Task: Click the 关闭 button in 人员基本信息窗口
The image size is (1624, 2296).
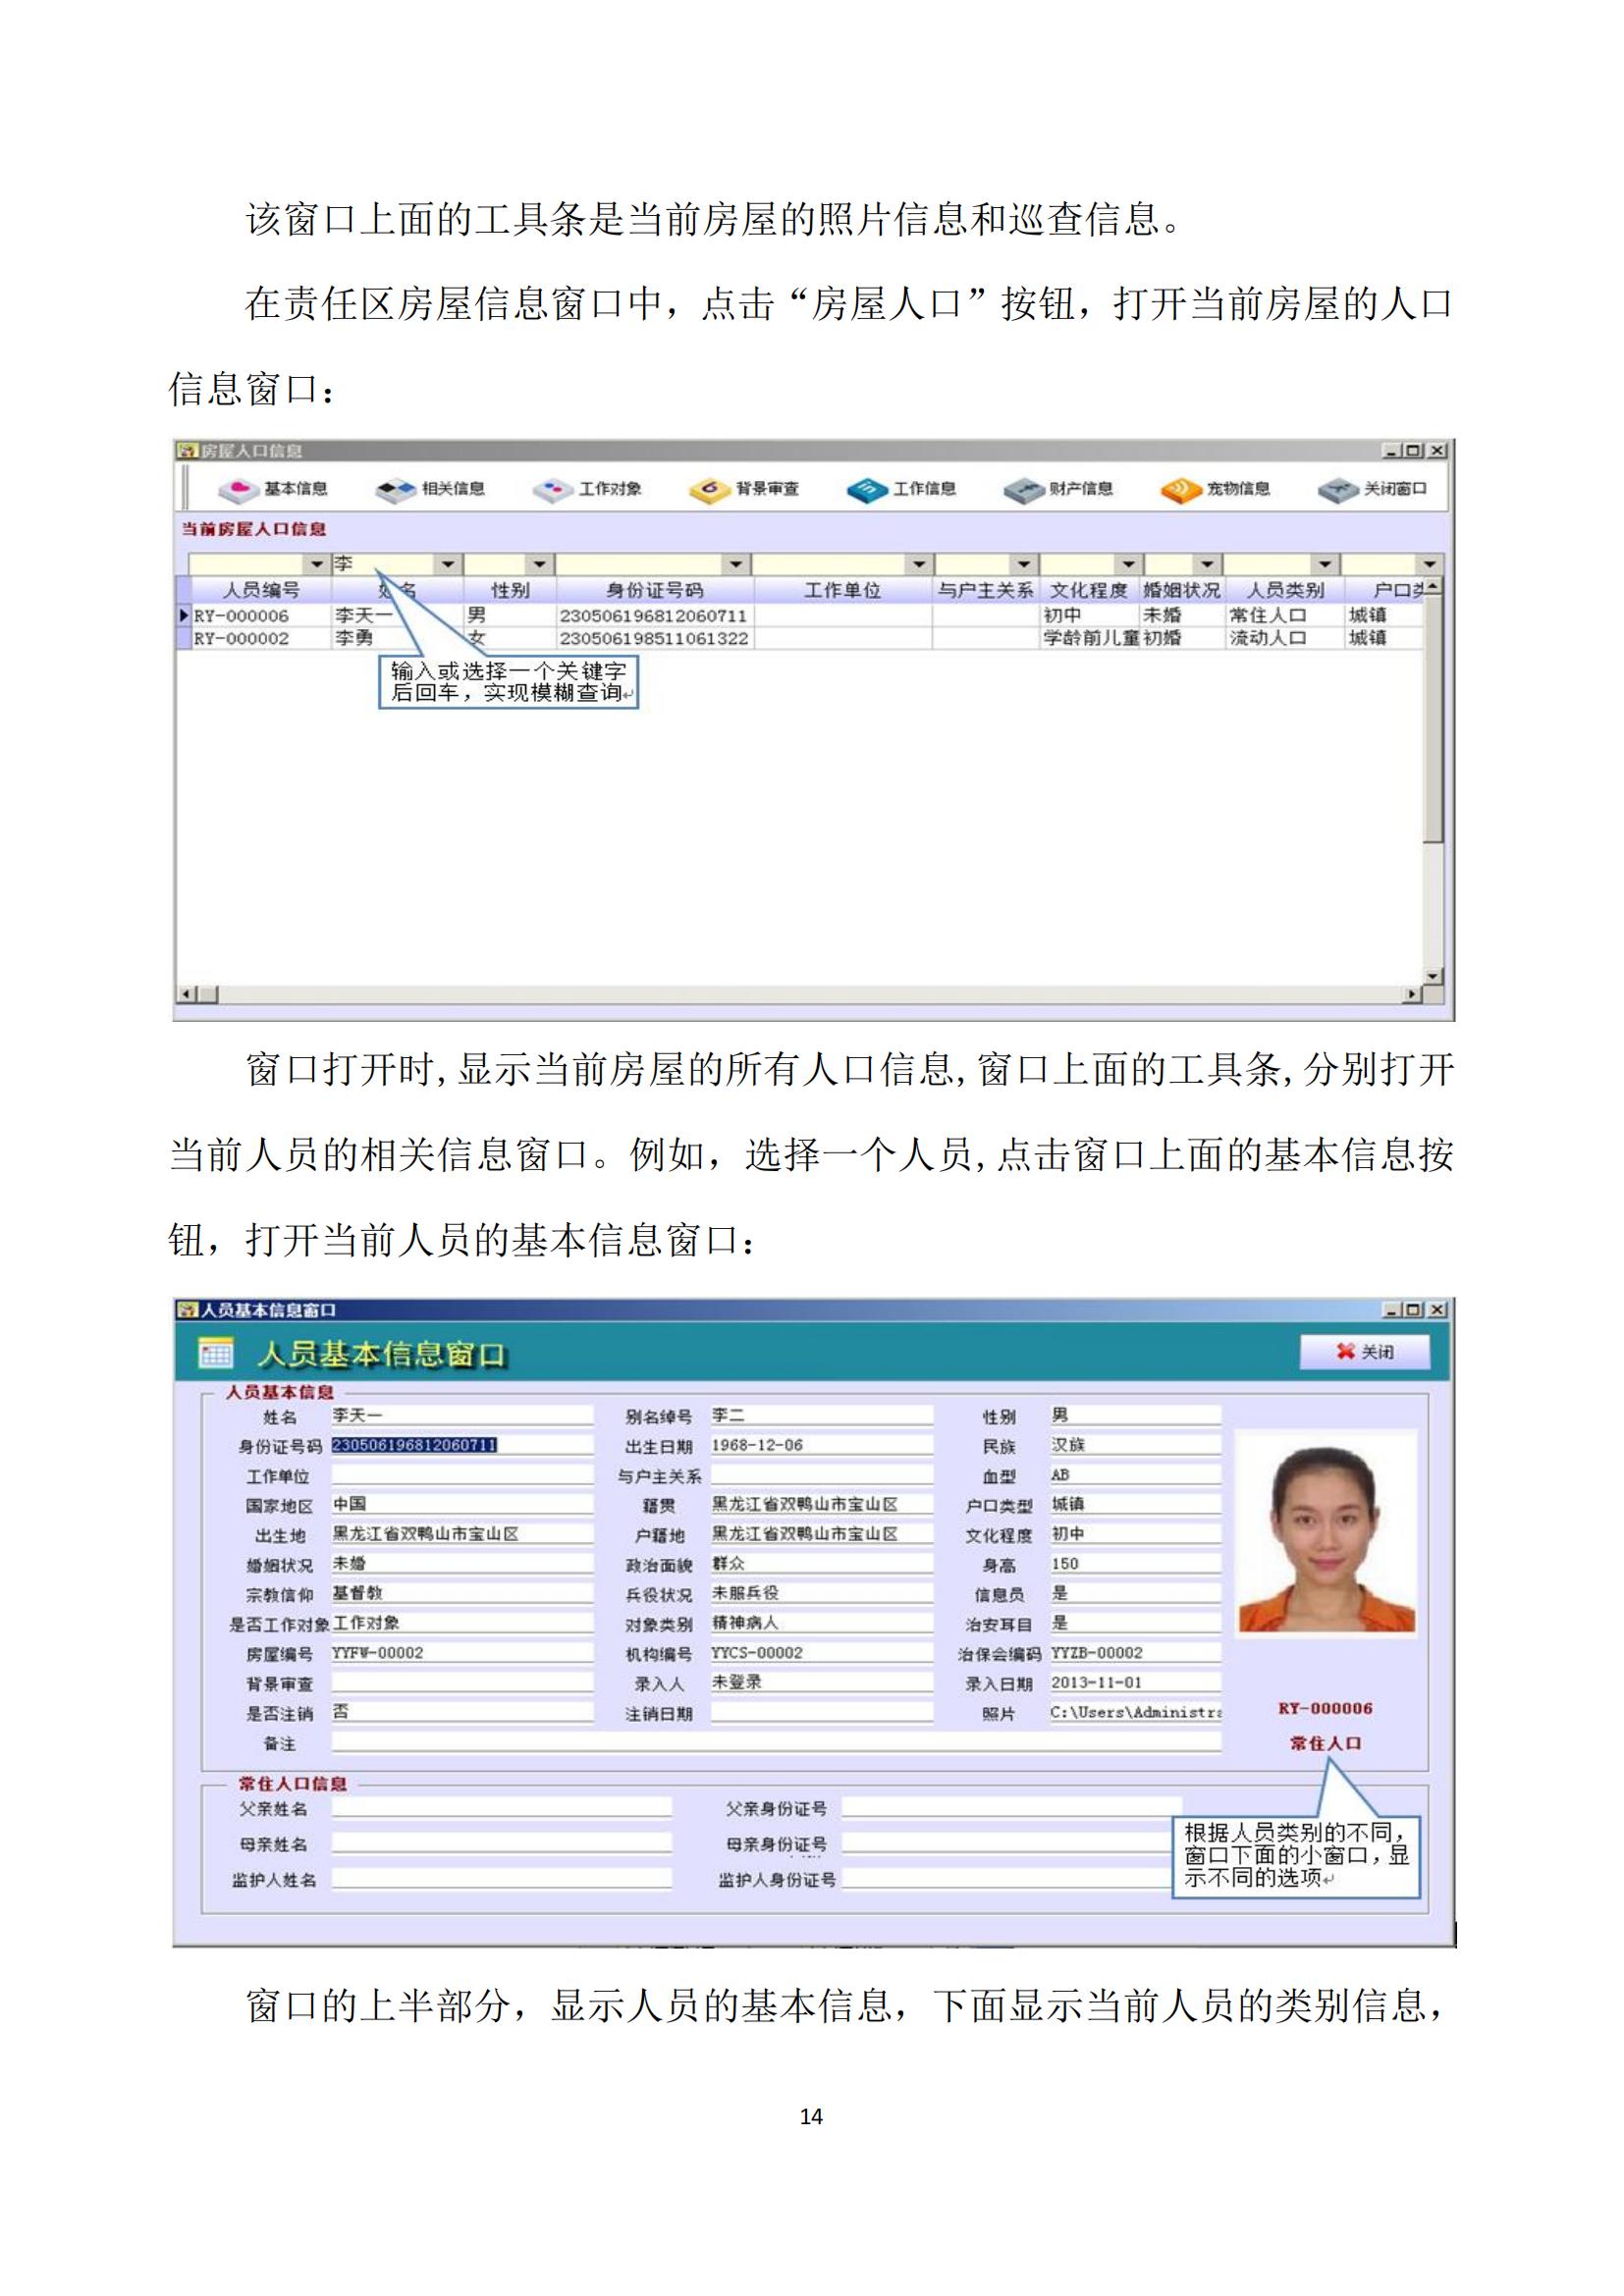Action: 1364,1352
